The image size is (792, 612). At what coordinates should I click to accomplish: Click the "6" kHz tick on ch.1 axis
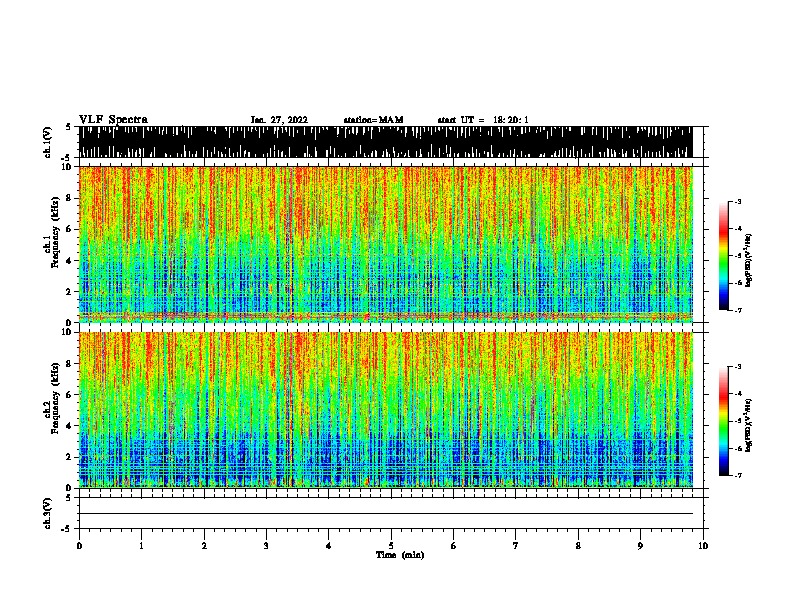click(x=70, y=229)
